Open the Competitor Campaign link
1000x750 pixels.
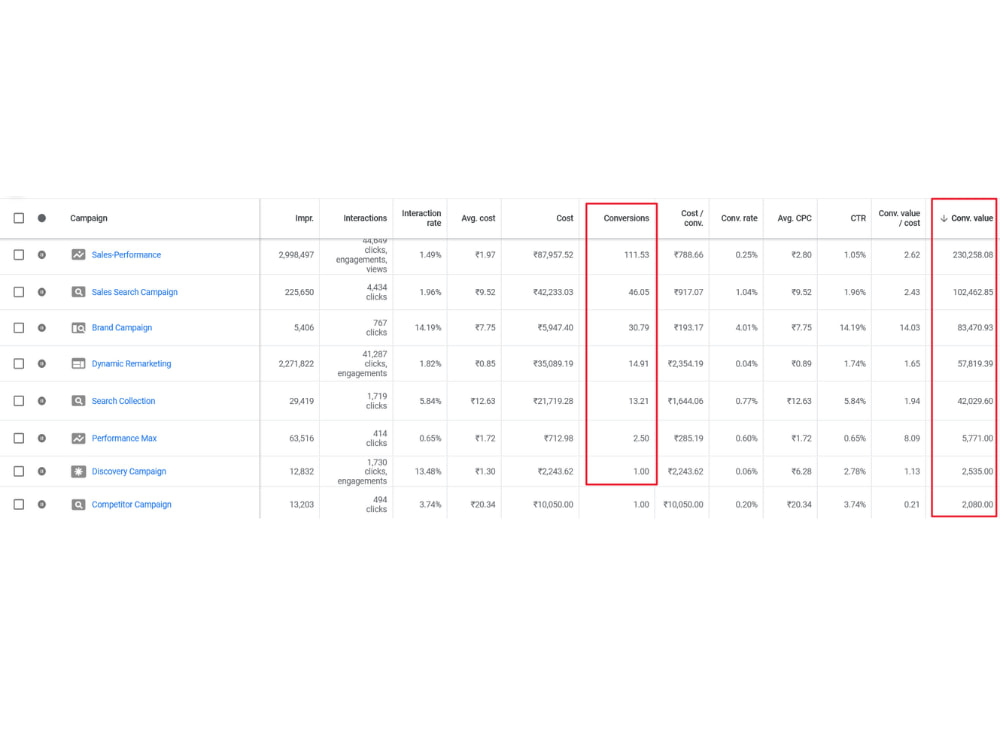131,504
